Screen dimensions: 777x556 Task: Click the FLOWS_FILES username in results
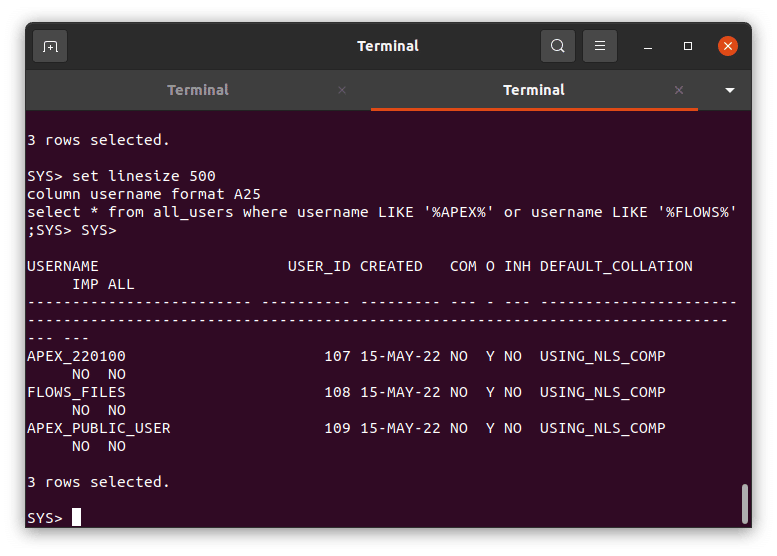[76, 392]
